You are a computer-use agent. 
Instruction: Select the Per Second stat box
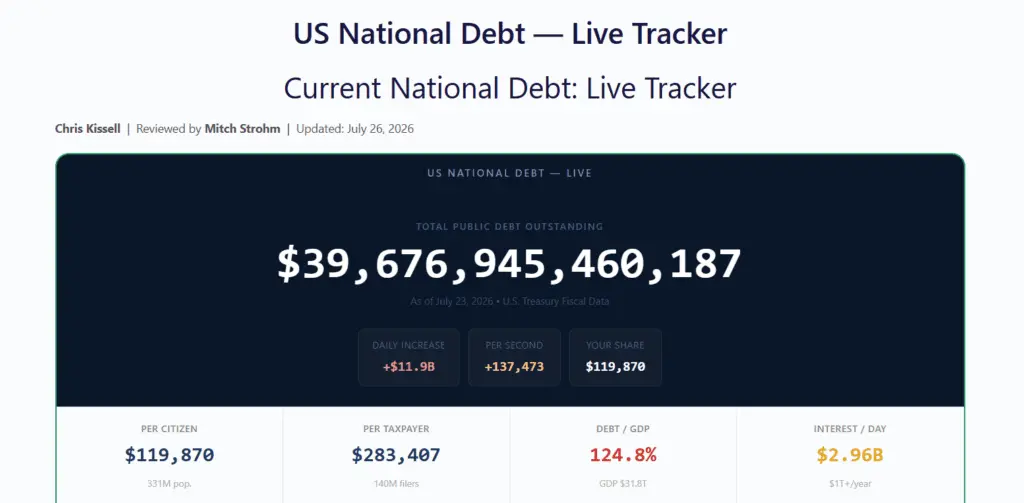pos(514,357)
